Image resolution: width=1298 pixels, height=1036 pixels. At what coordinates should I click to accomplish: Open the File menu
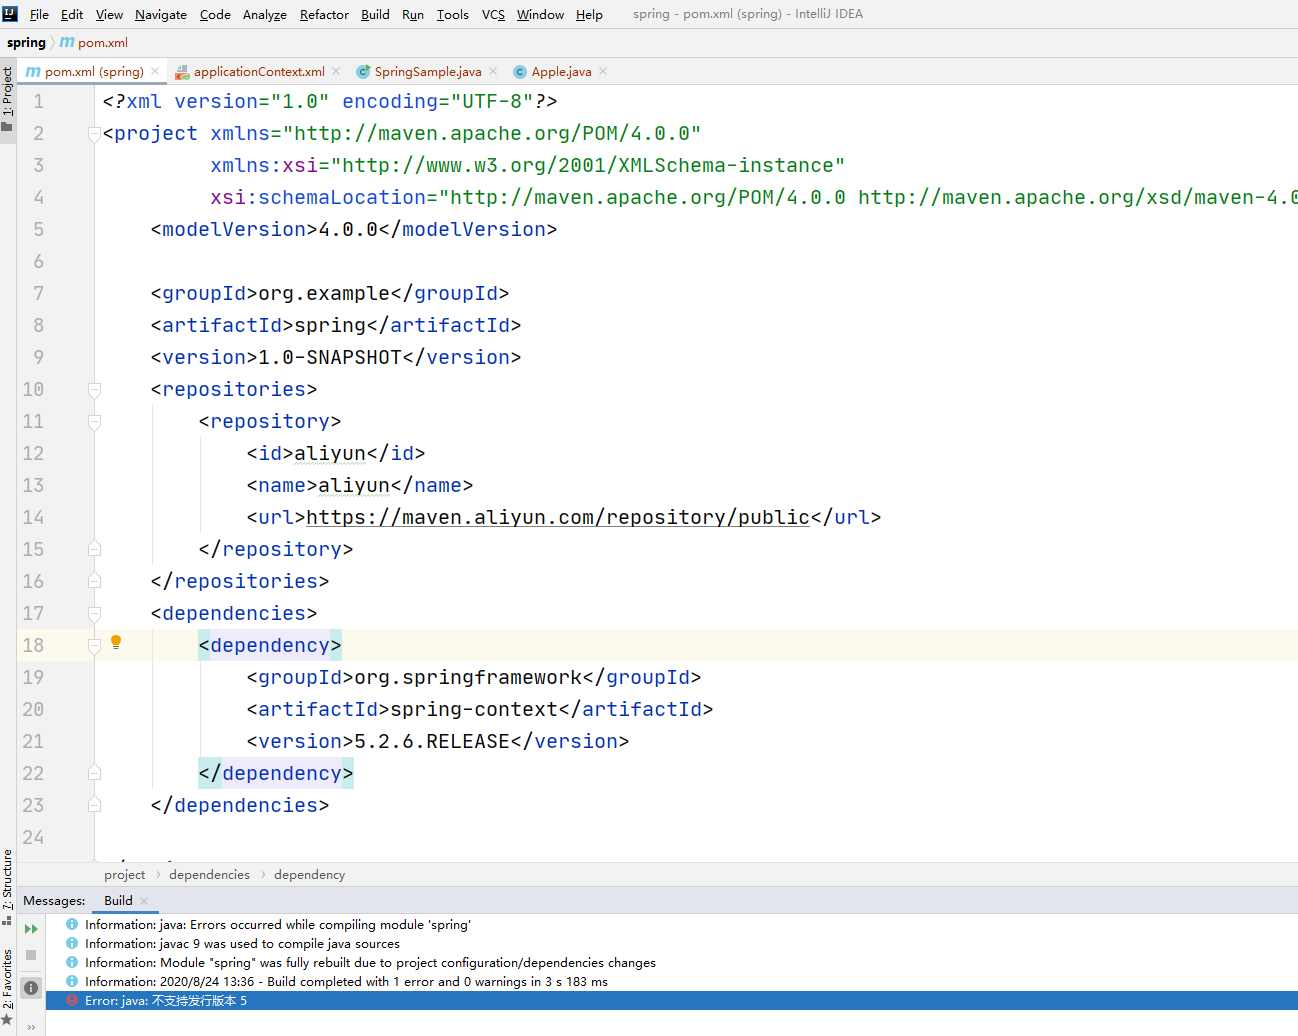39,14
